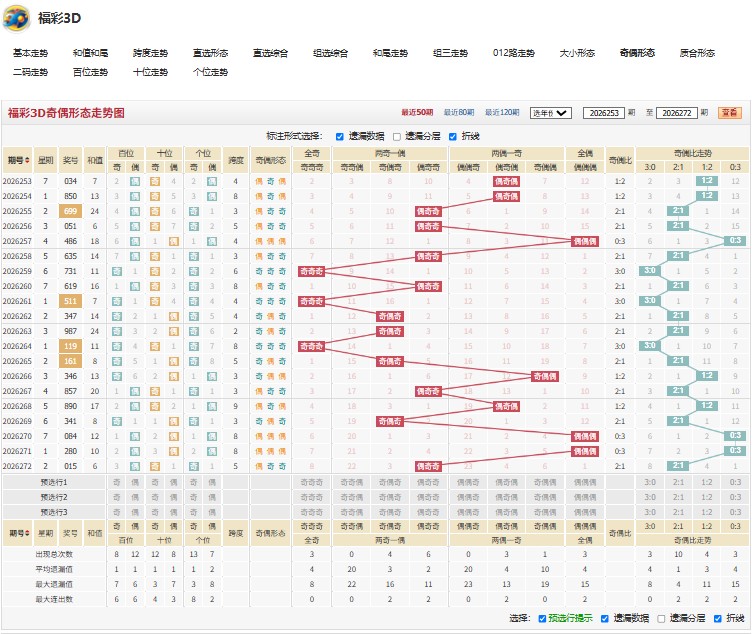This screenshot has width=754, height=634.
Task: Go to 二码走势 chart
Action: (x=30, y=72)
